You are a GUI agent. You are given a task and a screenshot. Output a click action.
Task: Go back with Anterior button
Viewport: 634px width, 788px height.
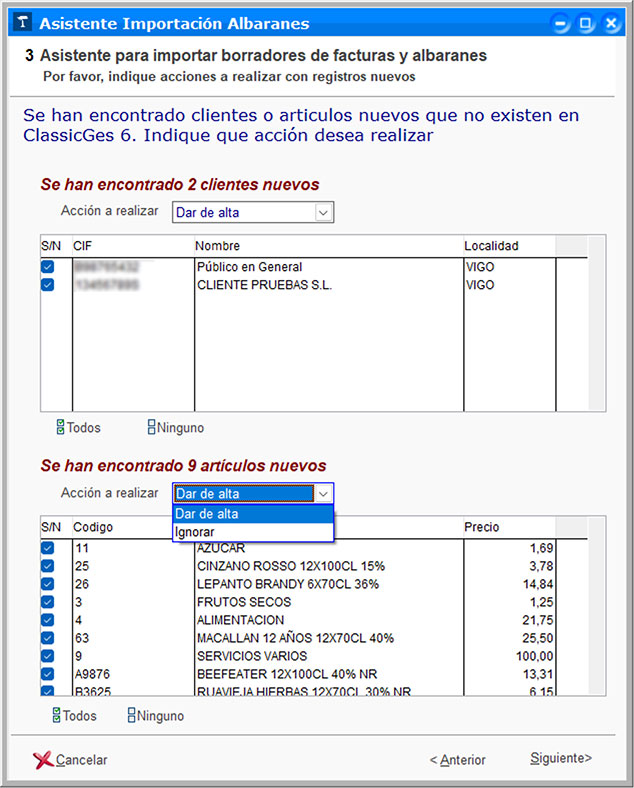(458, 760)
